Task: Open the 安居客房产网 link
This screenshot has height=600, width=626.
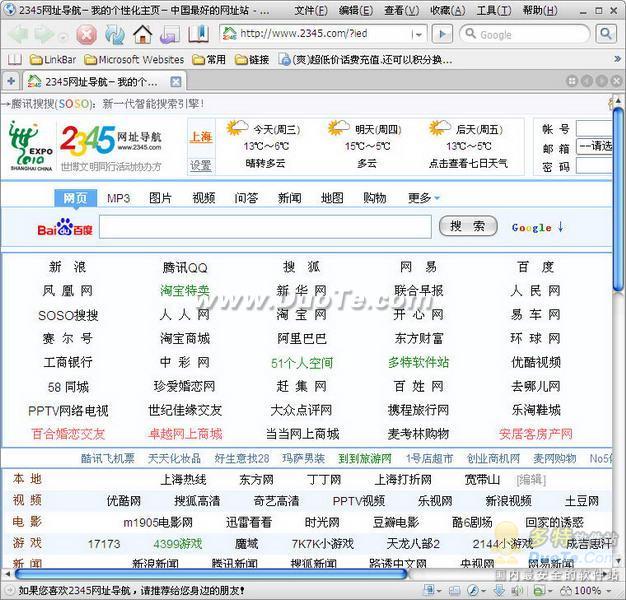Action: click(535, 434)
